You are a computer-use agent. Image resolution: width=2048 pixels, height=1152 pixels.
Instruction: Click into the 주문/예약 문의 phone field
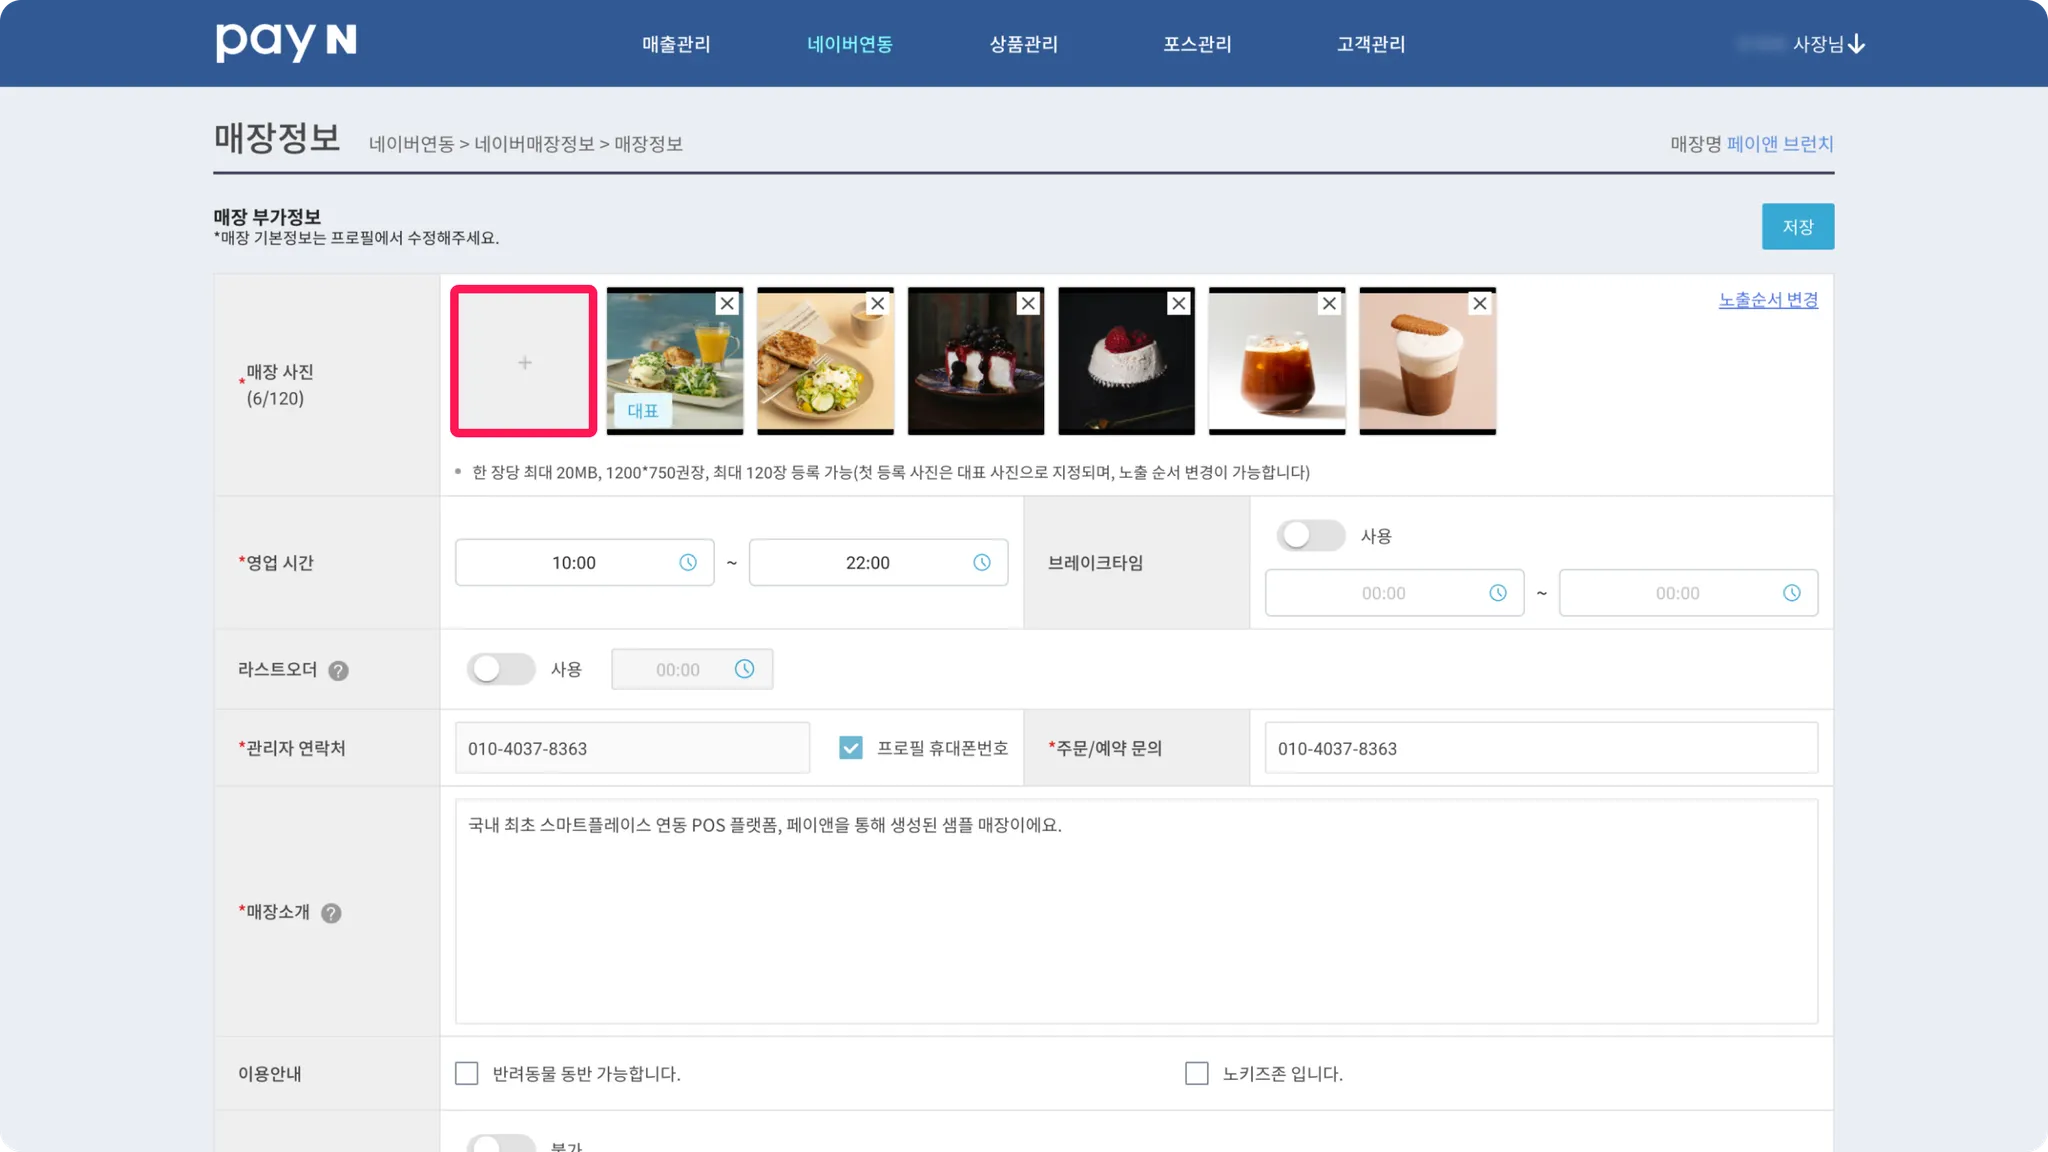coord(1540,748)
